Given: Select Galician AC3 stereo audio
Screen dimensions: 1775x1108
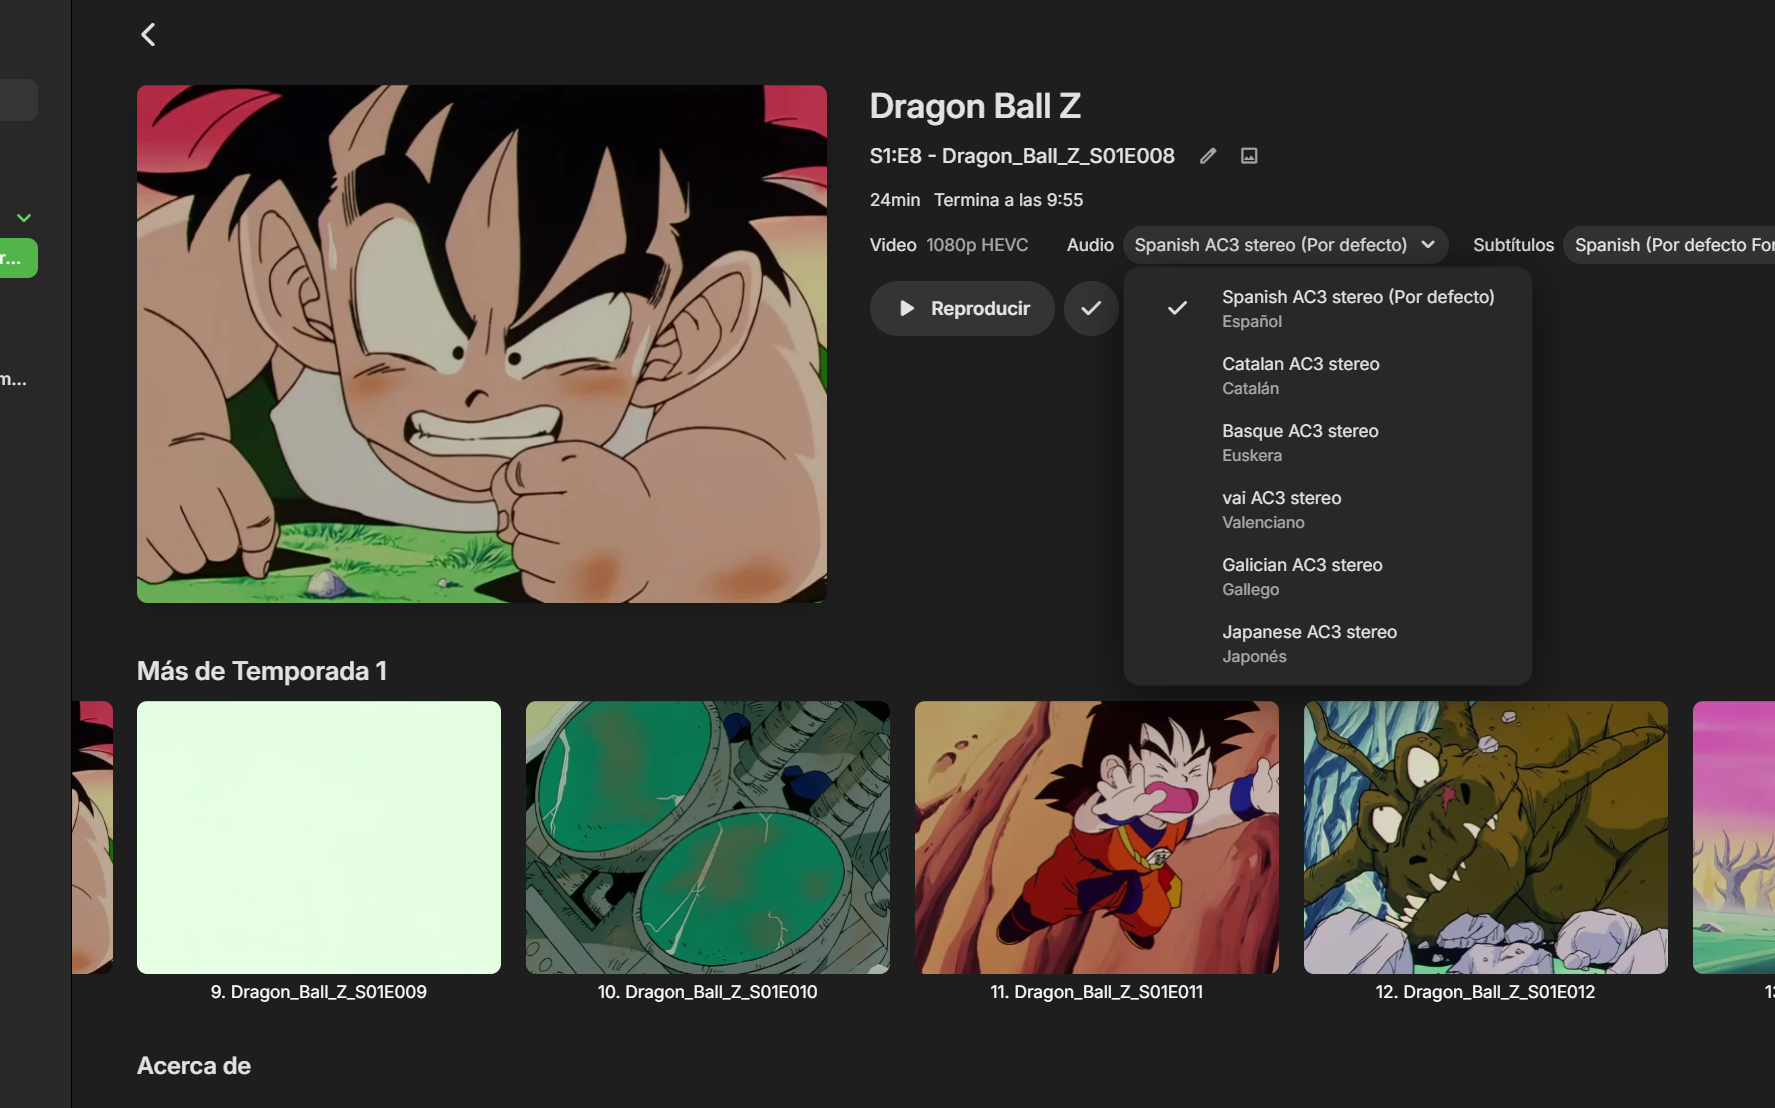Looking at the screenshot, I should 1328,576.
